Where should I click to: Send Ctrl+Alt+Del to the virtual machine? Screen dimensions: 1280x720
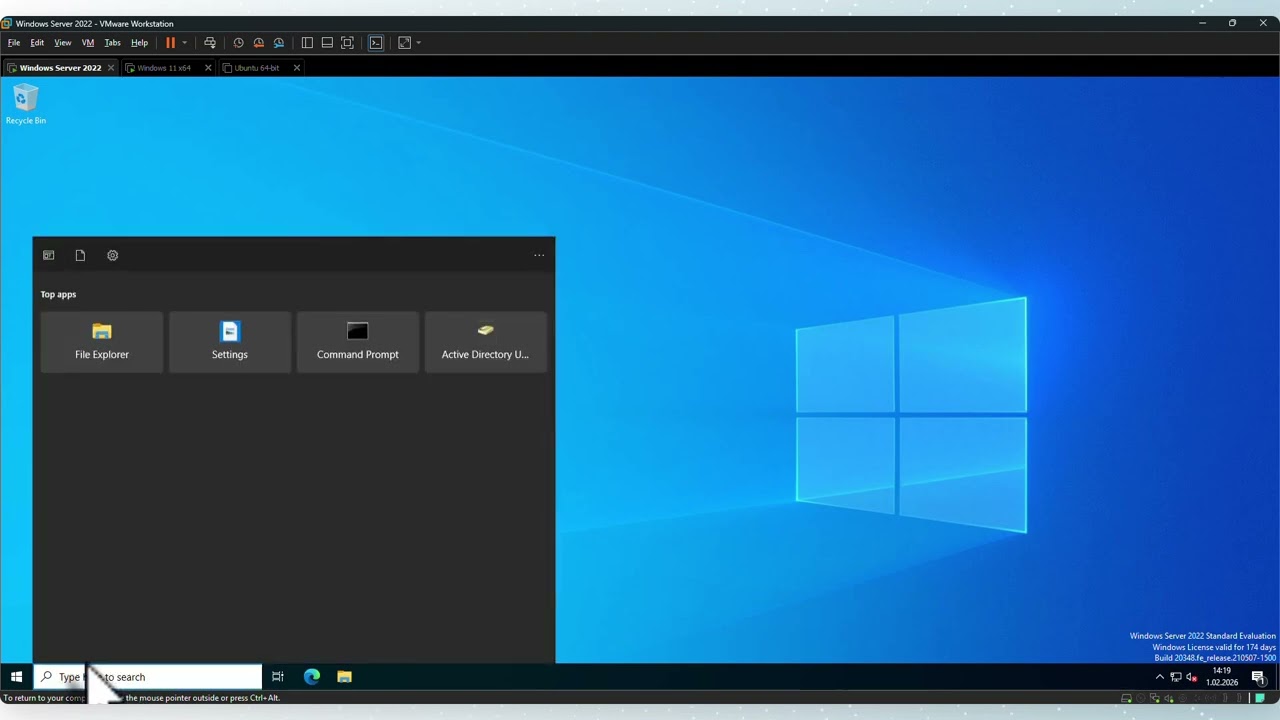click(210, 43)
